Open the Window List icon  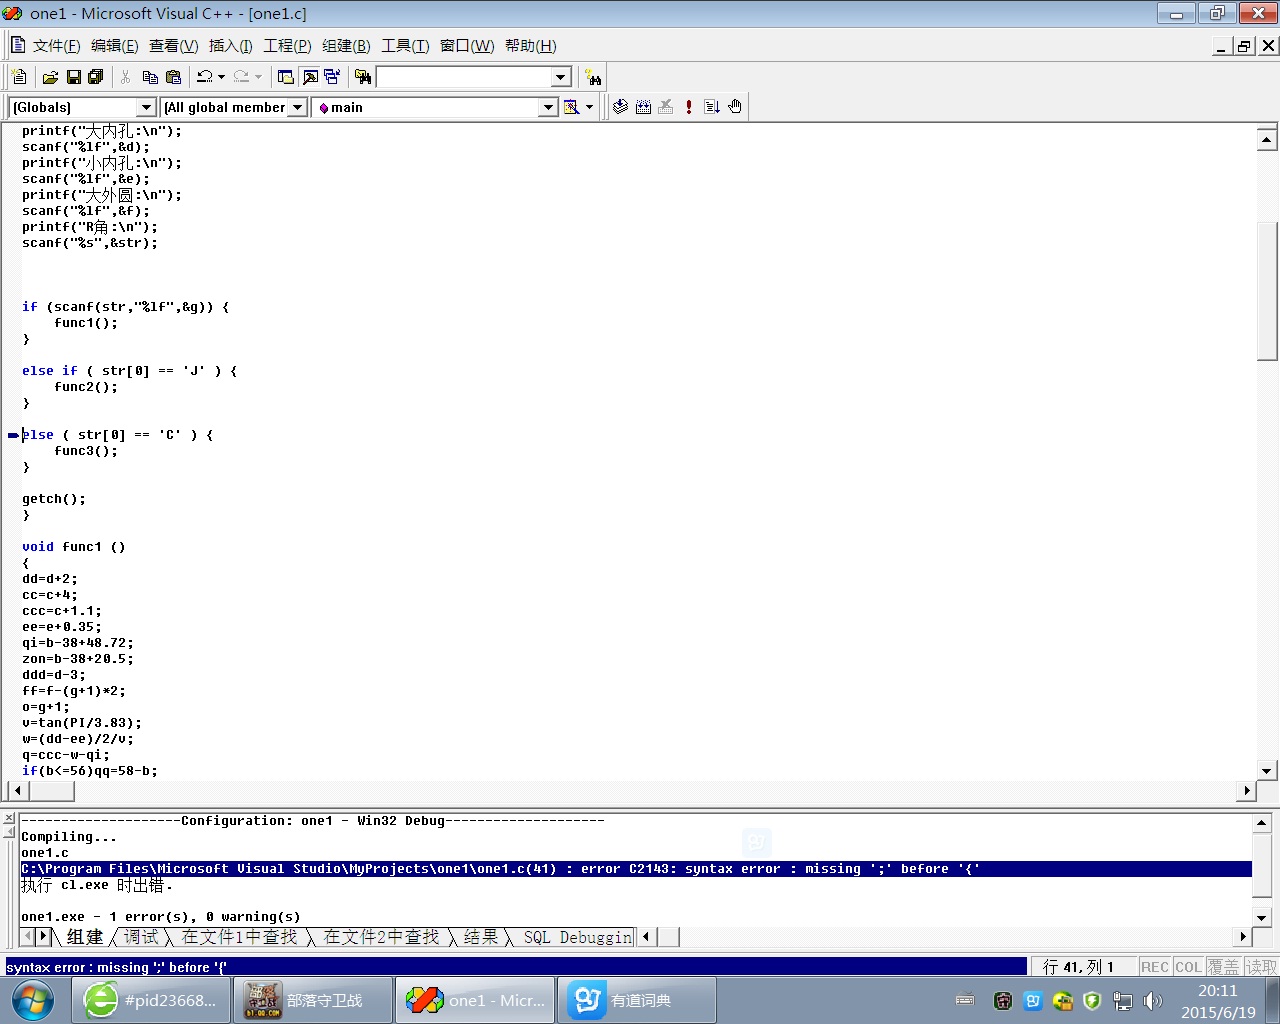point(332,77)
